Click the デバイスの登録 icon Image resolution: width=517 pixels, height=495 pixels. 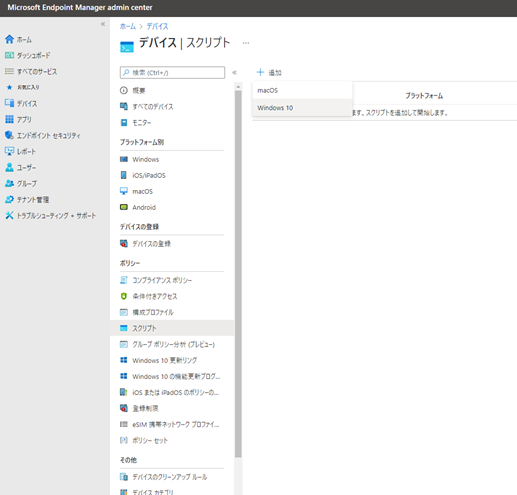(x=124, y=244)
